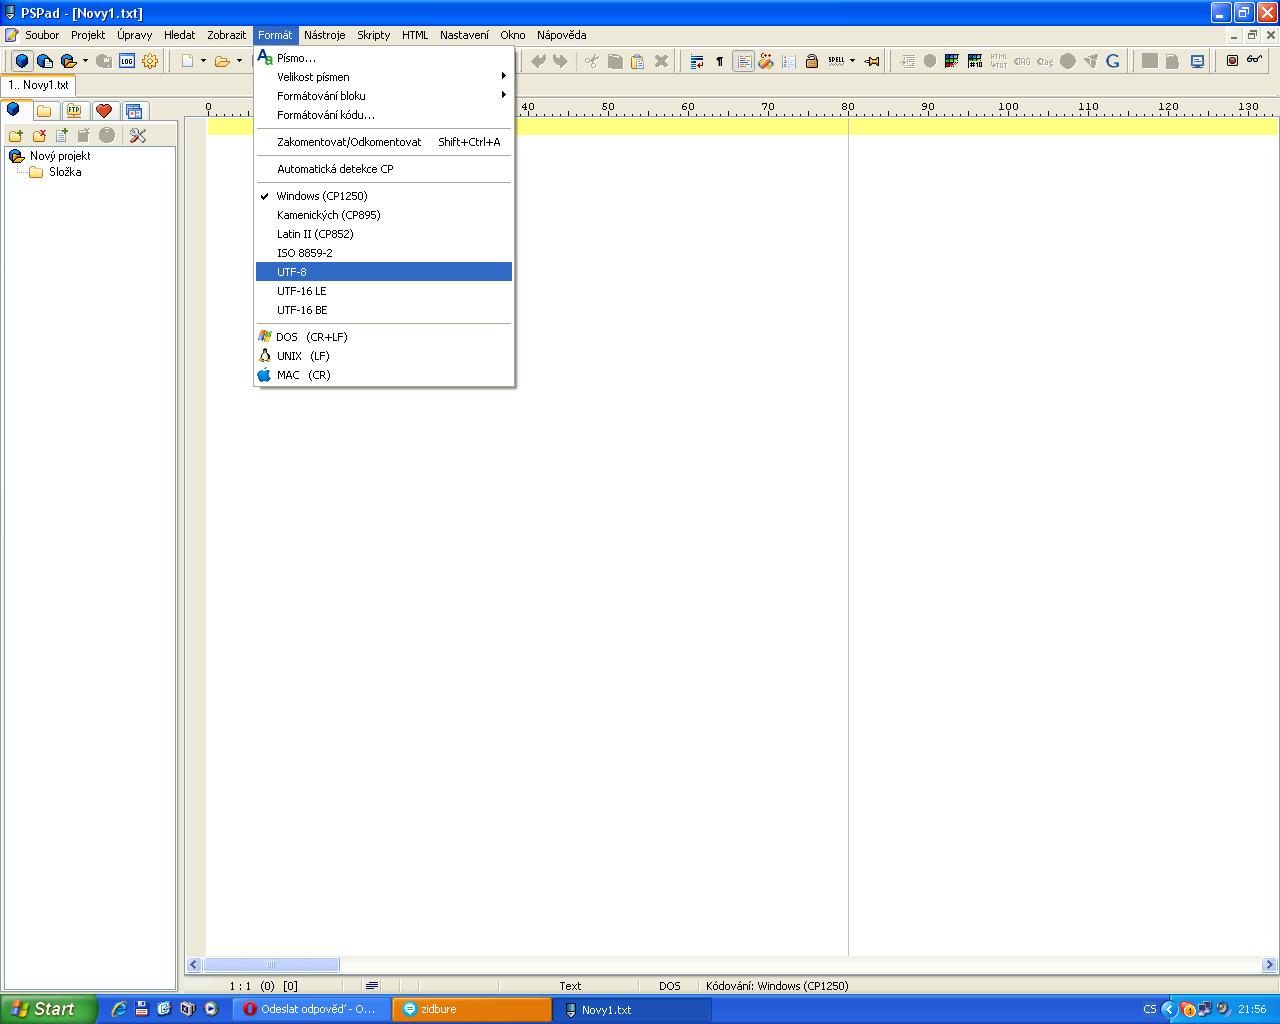Click the horizontal scrollbar thumb

click(x=271, y=965)
